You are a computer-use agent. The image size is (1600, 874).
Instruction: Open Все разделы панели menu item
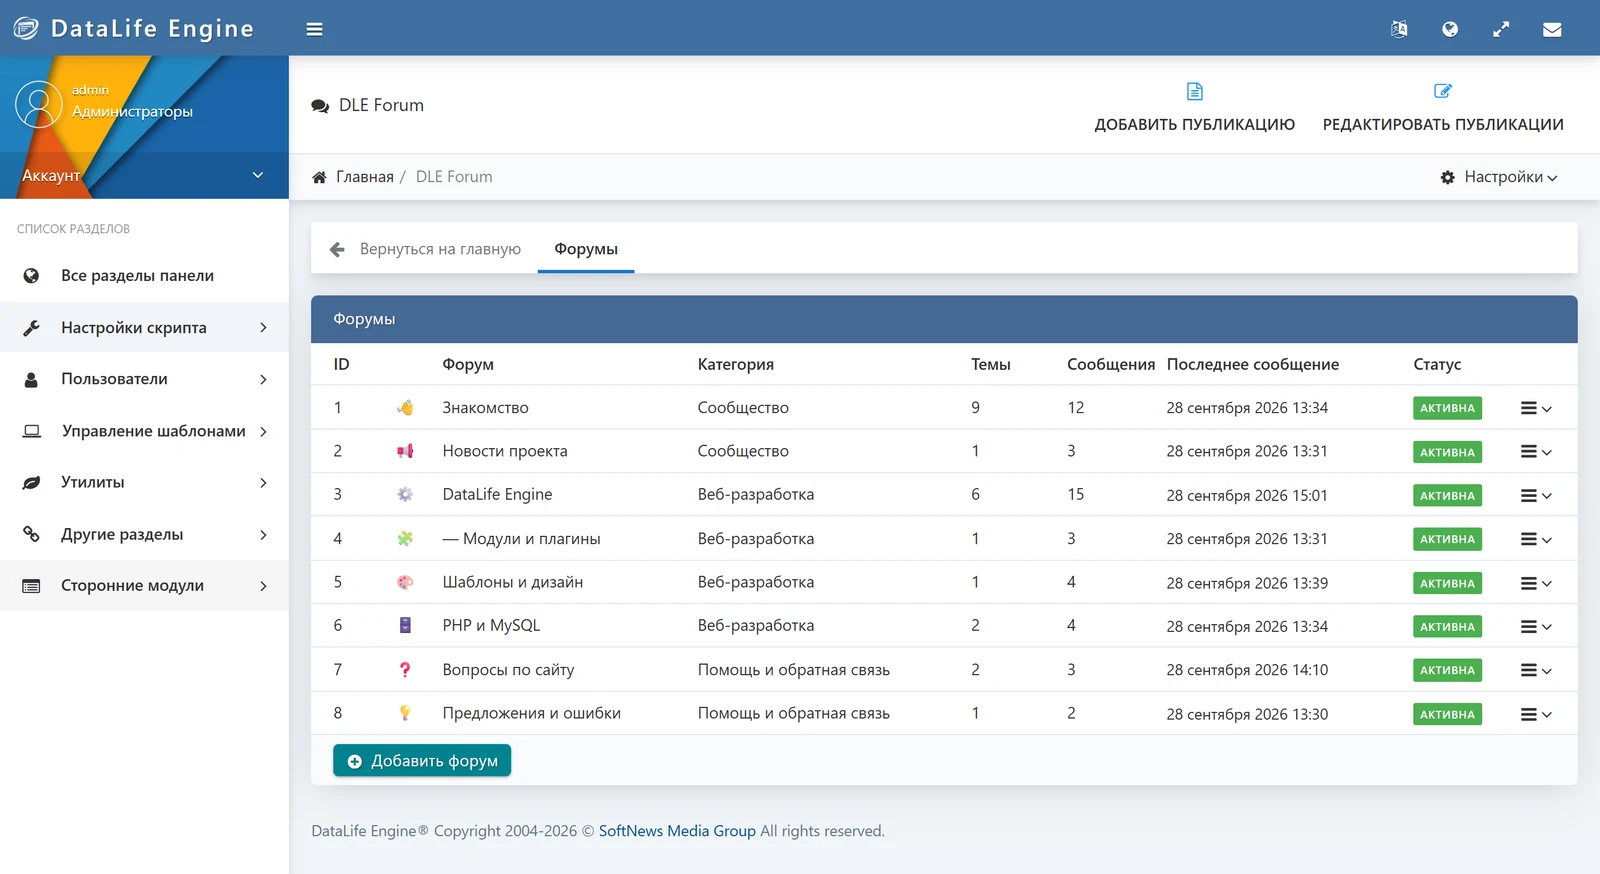click(x=144, y=276)
